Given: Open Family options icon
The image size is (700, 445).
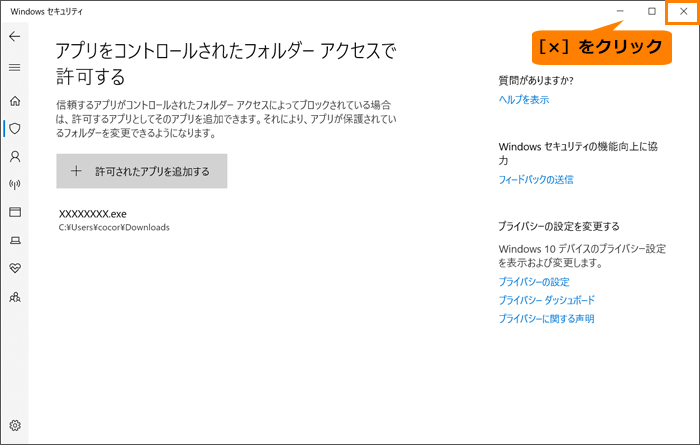Looking at the screenshot, I should 15,297.
